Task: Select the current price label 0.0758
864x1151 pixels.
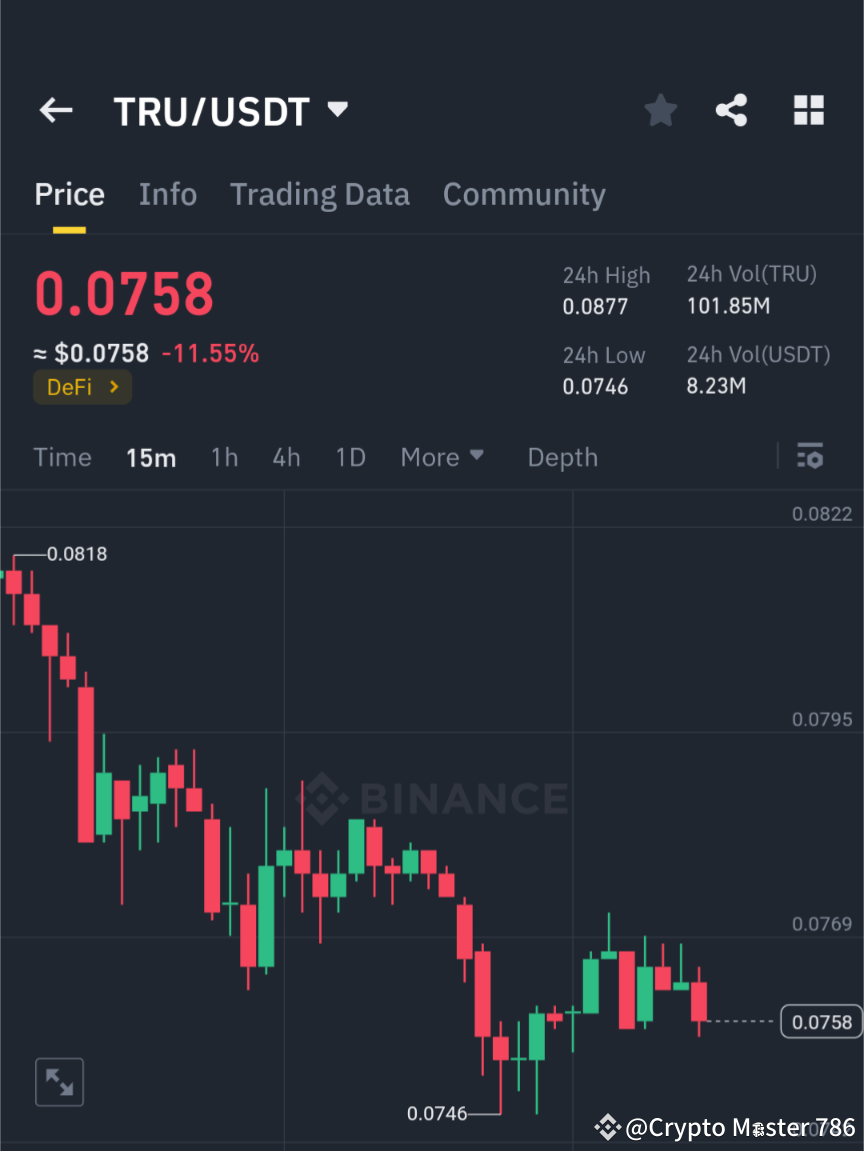Action: click(124, 293)
